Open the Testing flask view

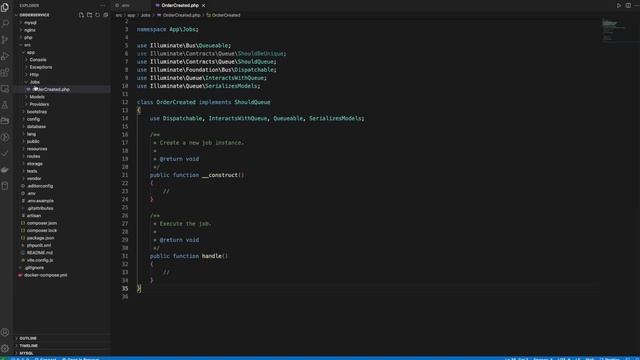pyautogui.click(x=5, y=105)
